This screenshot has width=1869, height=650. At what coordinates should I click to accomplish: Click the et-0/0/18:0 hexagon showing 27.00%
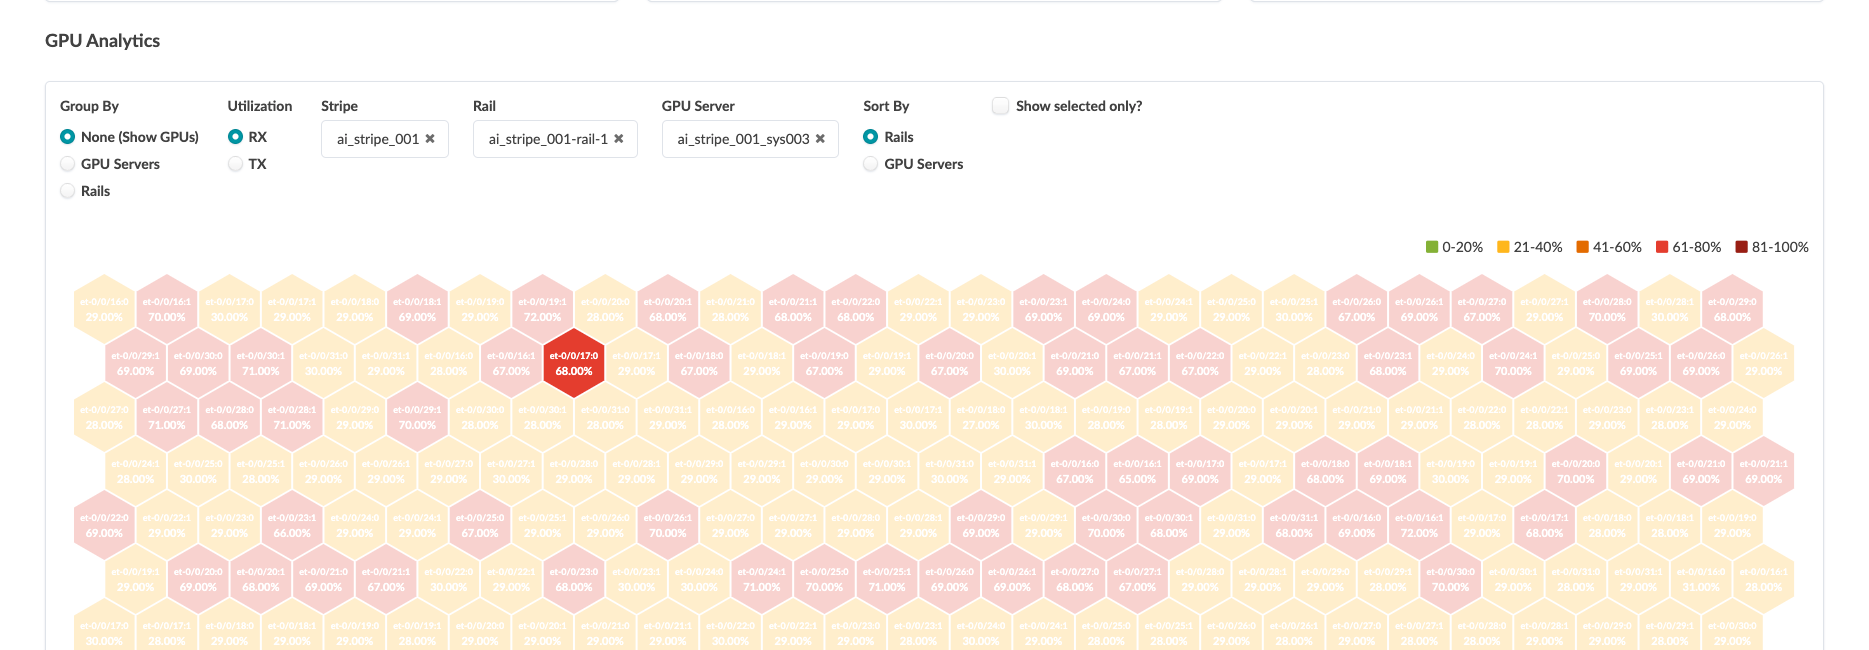pos(980,417)
